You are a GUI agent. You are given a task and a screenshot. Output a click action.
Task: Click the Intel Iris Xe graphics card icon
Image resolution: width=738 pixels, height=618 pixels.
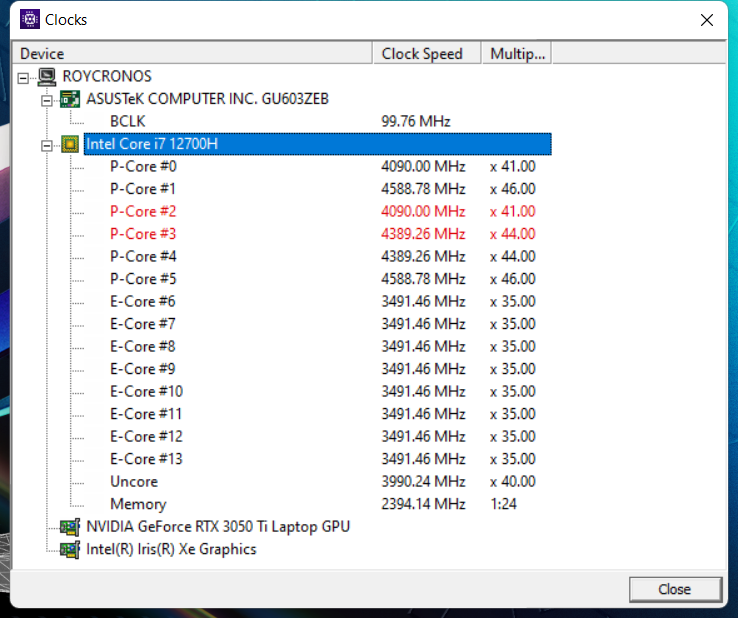(70, 549)
